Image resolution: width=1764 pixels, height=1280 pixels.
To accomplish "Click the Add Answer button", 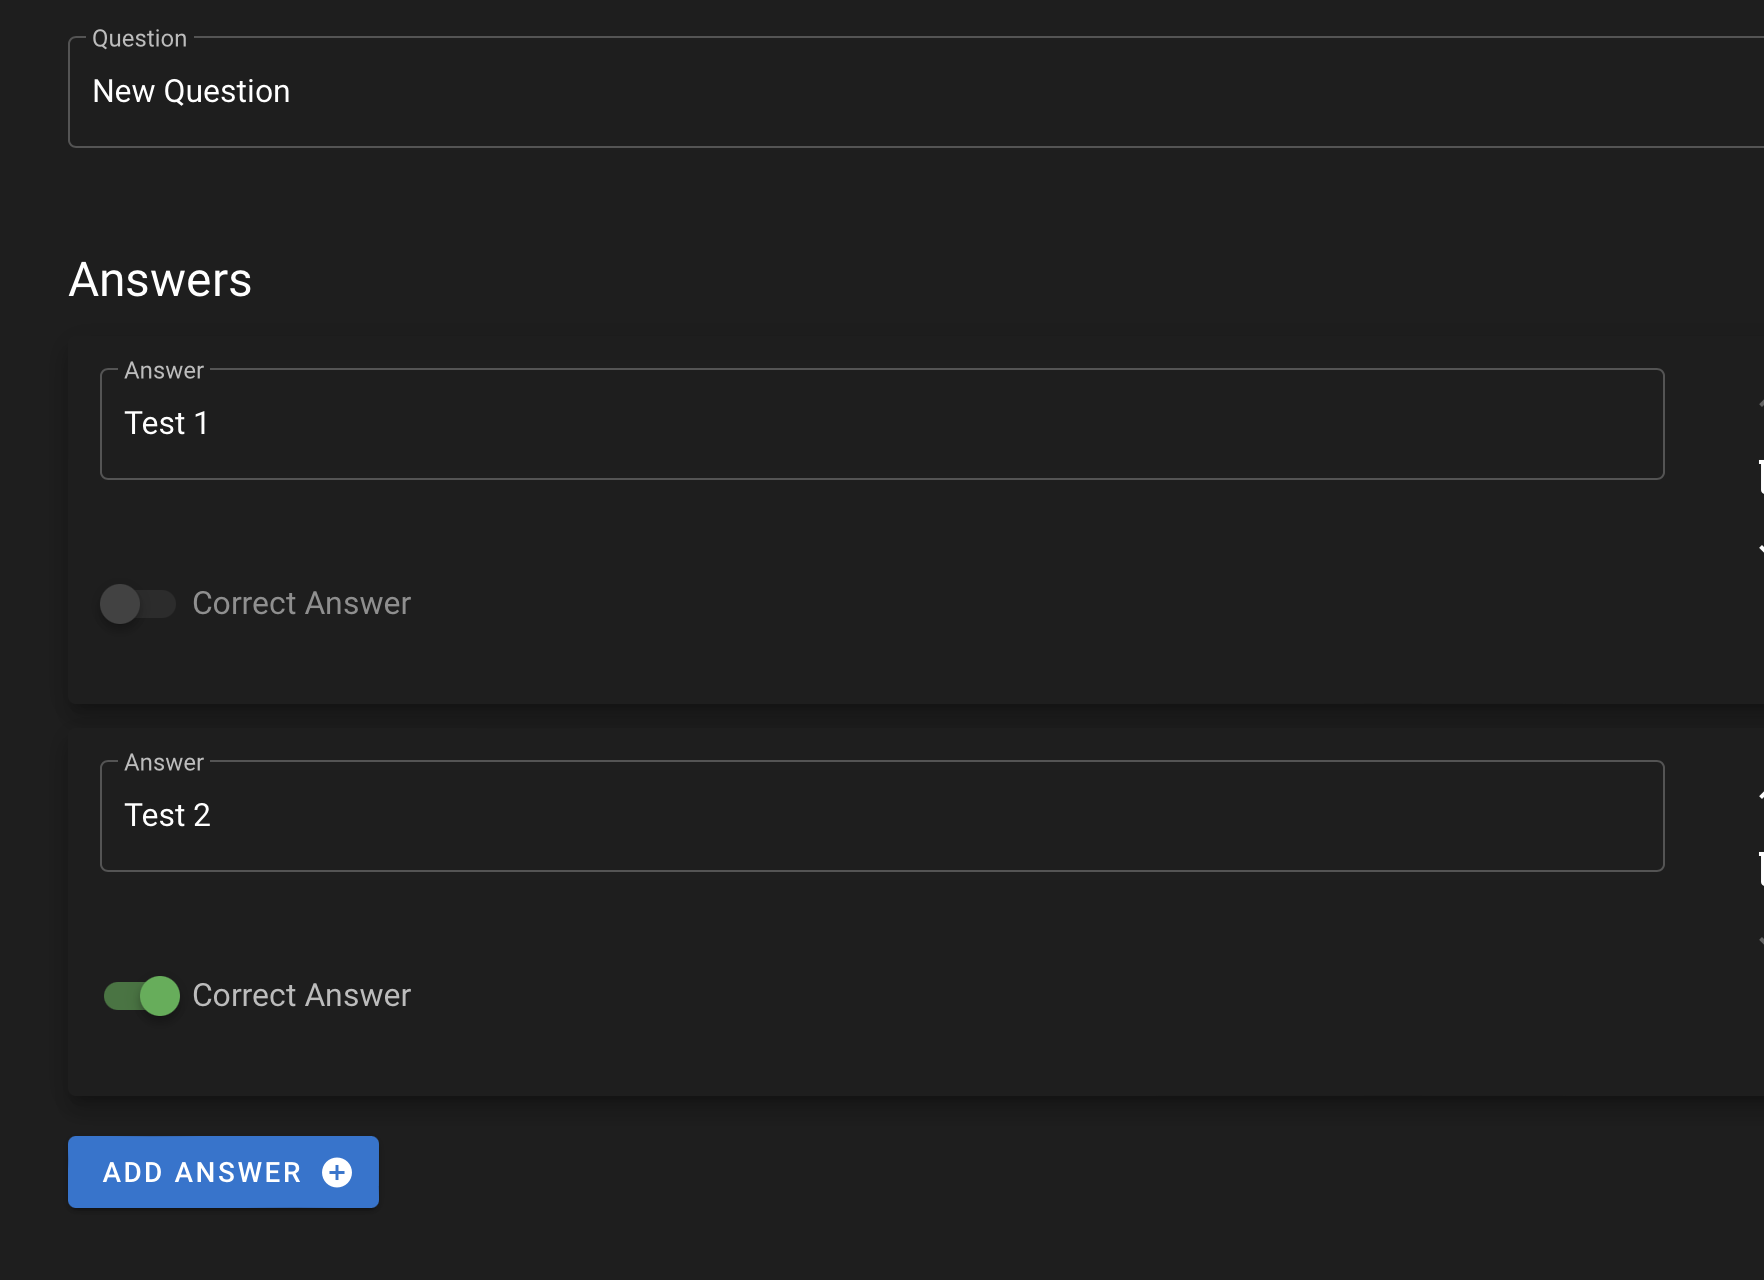I will click(x=223, y=1172).
